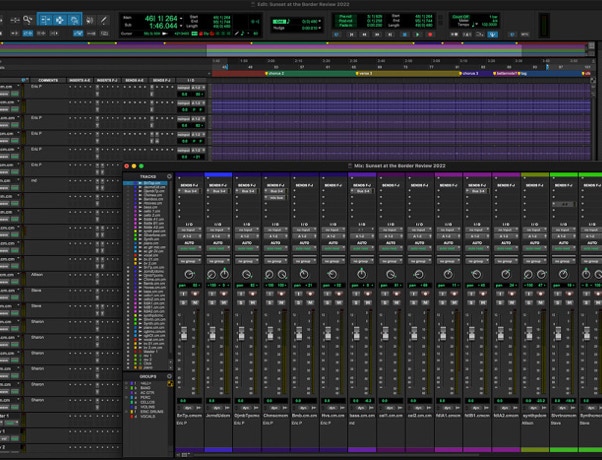Click I/O column header in Edit window
Screen dimensions: 602x460
pos(191,80)
